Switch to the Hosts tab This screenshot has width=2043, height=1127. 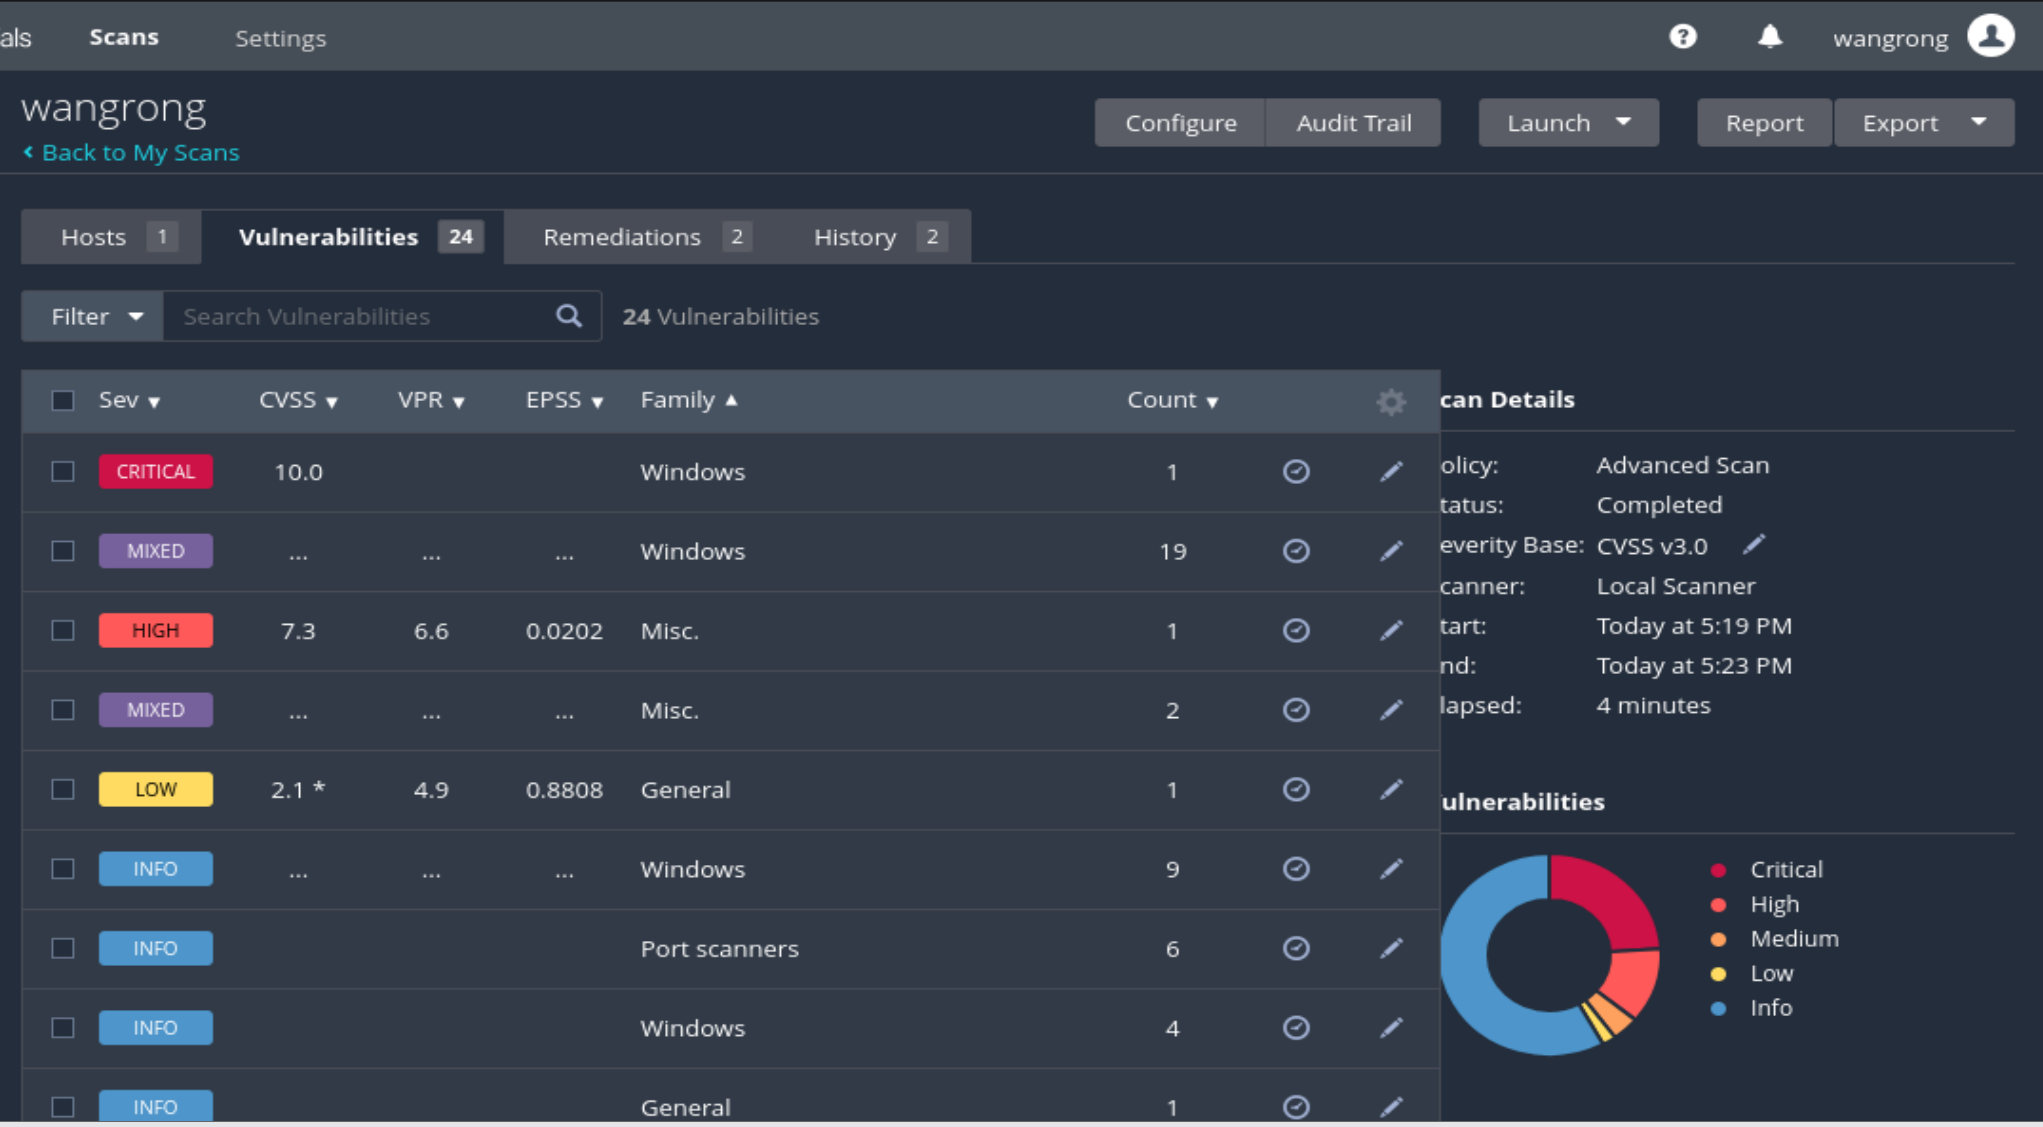[x=112, y=237]
